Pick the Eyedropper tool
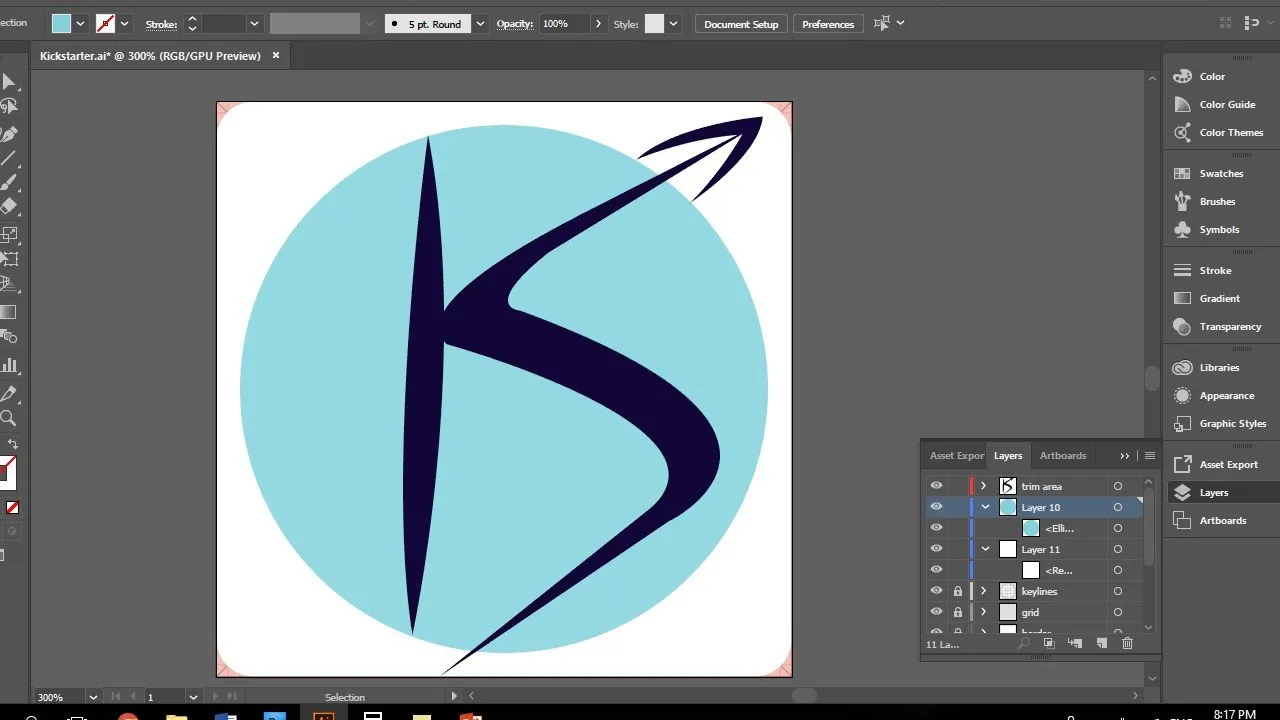The width and height of the screenshot is (1280, 720). coord(8,394)
